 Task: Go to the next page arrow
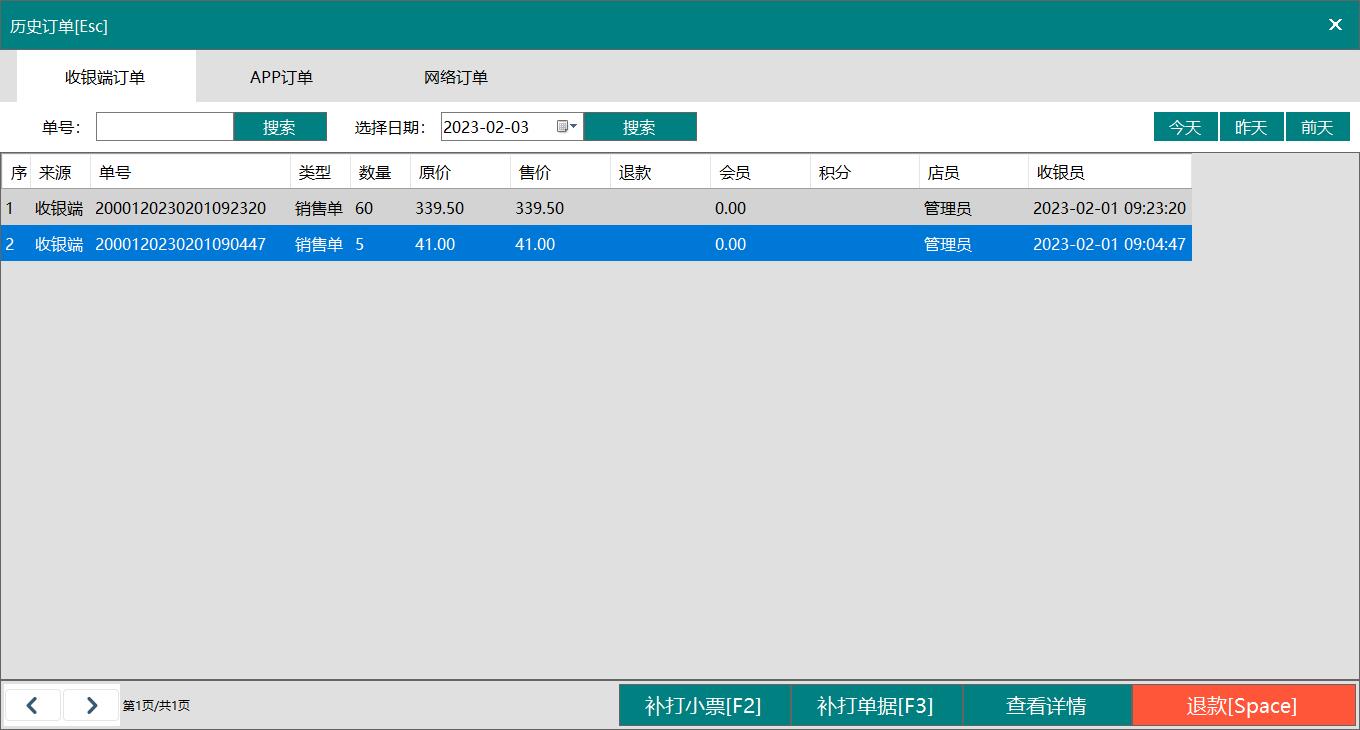91,705
